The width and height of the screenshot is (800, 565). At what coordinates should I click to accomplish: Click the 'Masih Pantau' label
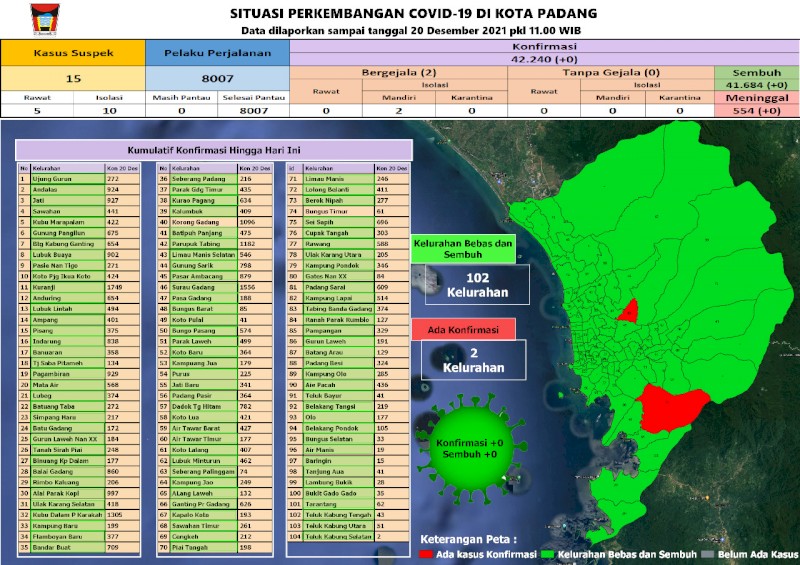182,97
